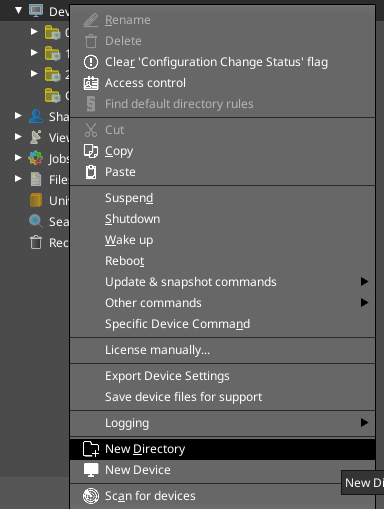
Task: Click the Paste clipboard icon
Action: (91, 172)
